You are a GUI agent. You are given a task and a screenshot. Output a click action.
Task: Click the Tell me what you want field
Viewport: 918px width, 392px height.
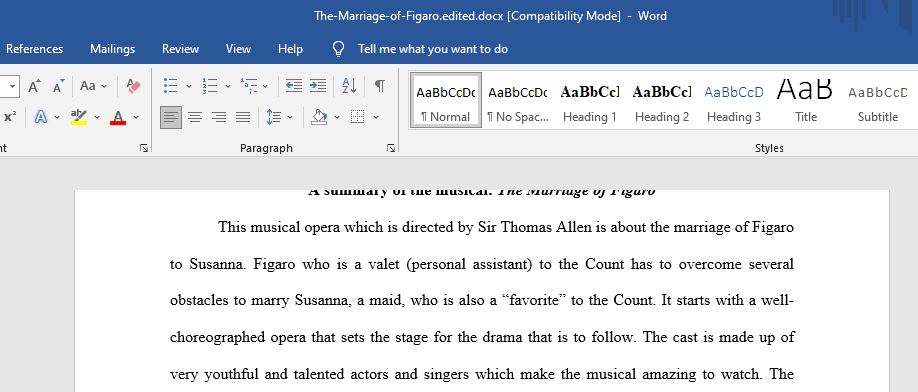[x=433, y=49]
